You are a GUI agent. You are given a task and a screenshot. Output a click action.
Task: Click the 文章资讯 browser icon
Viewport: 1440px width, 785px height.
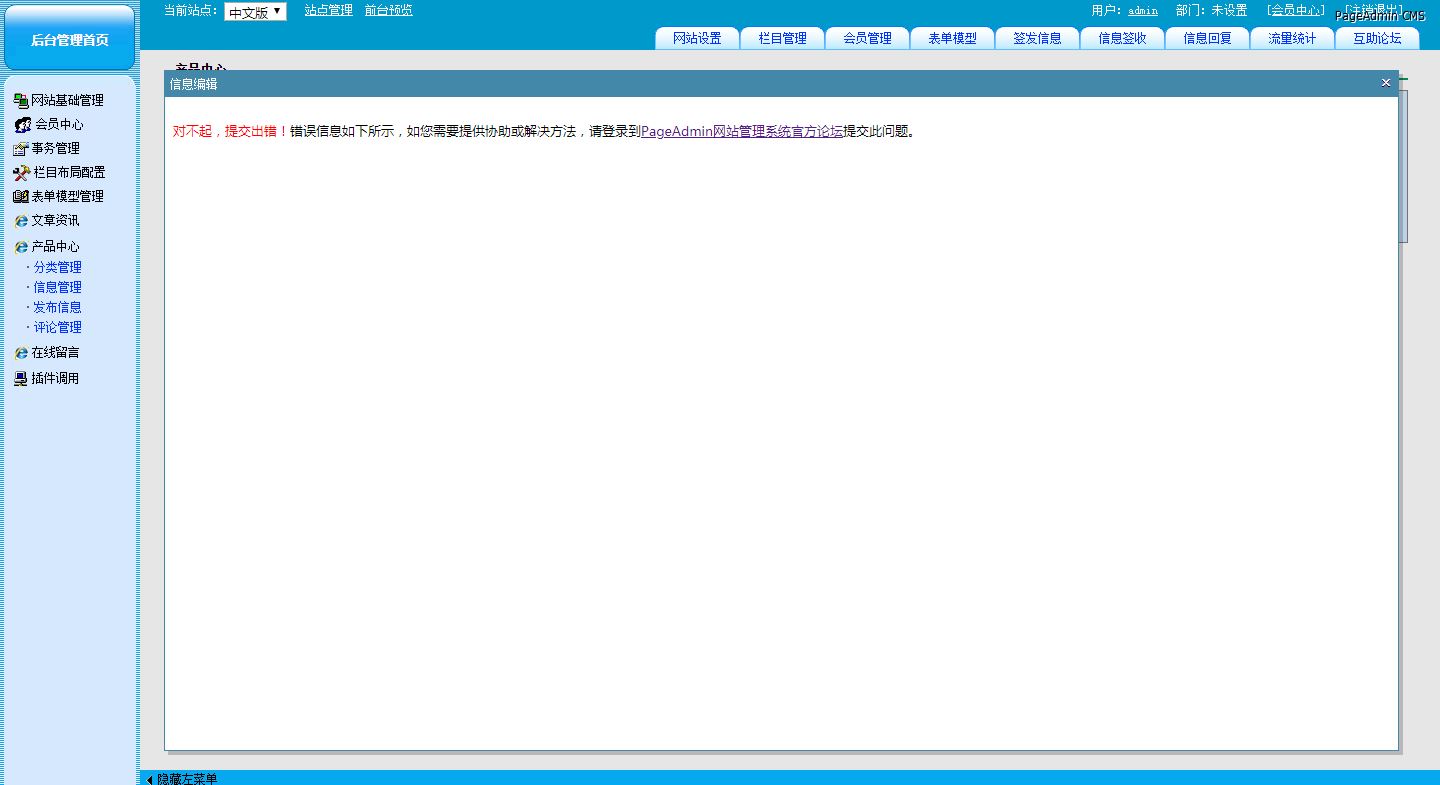tap(21, 221)
